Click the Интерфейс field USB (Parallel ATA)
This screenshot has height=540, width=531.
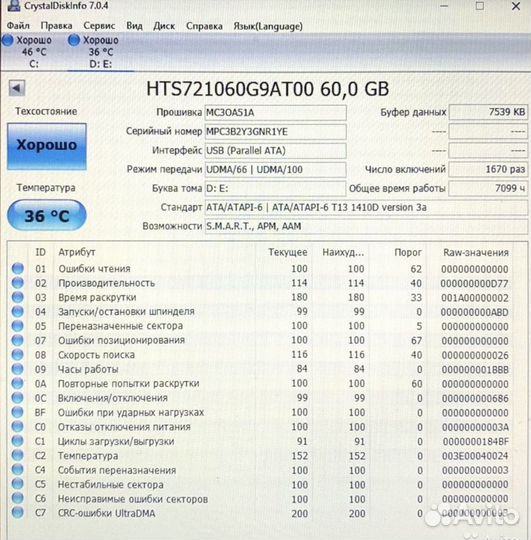click(x=275, y=150)
